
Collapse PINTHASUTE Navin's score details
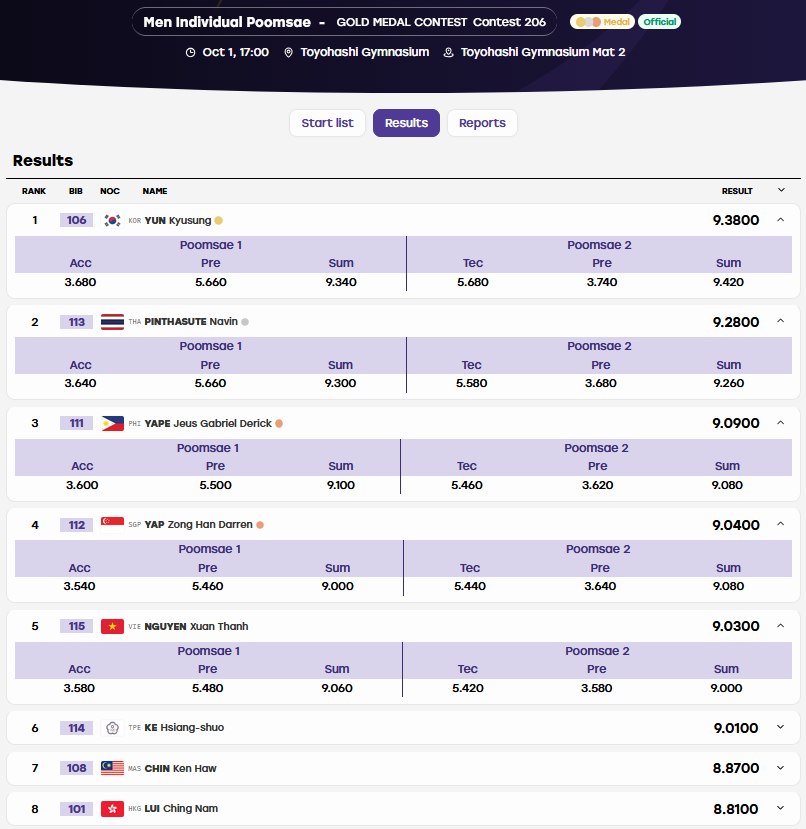[x=781, y=321]
